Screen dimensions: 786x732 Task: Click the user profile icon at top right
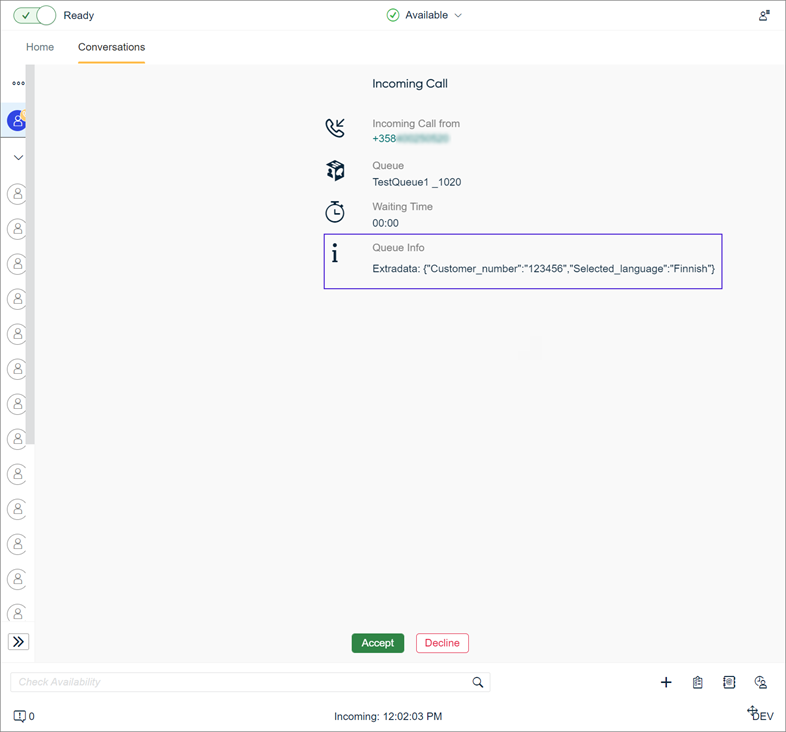(764, 16)
